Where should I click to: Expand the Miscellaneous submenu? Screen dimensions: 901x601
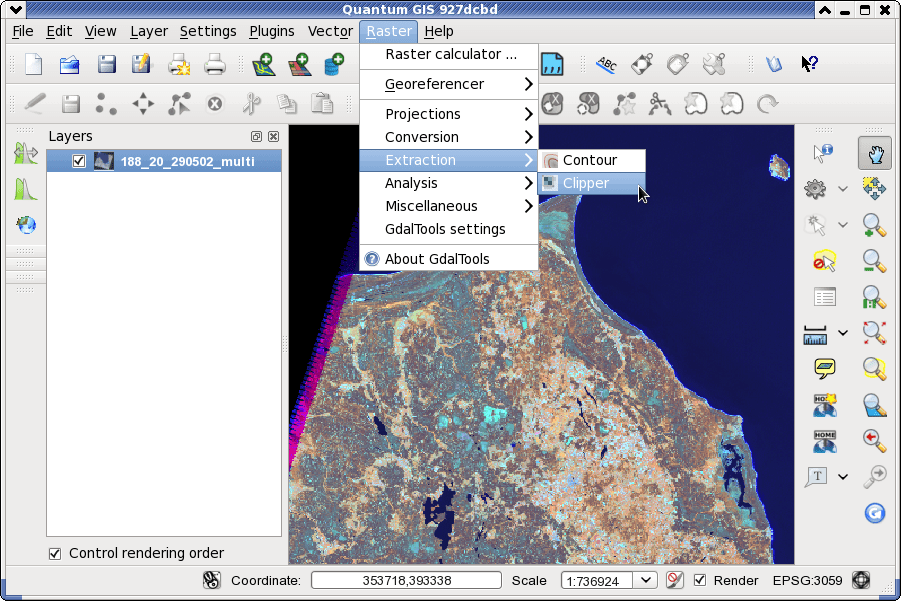(449, 206)
